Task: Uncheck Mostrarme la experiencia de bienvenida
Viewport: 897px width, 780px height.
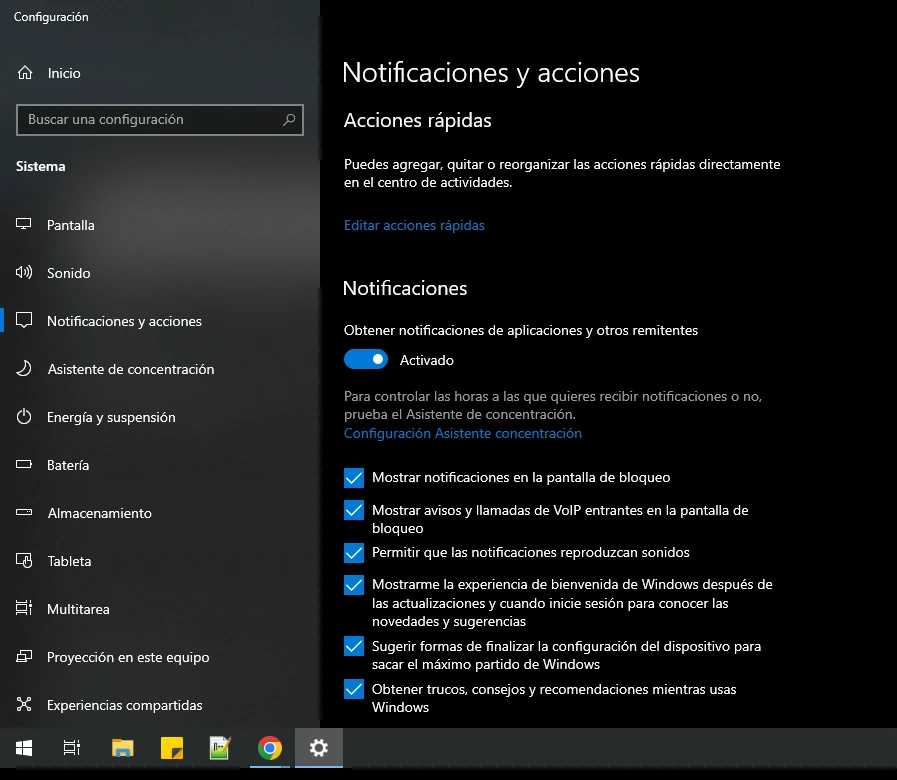Action: point(354,584)
